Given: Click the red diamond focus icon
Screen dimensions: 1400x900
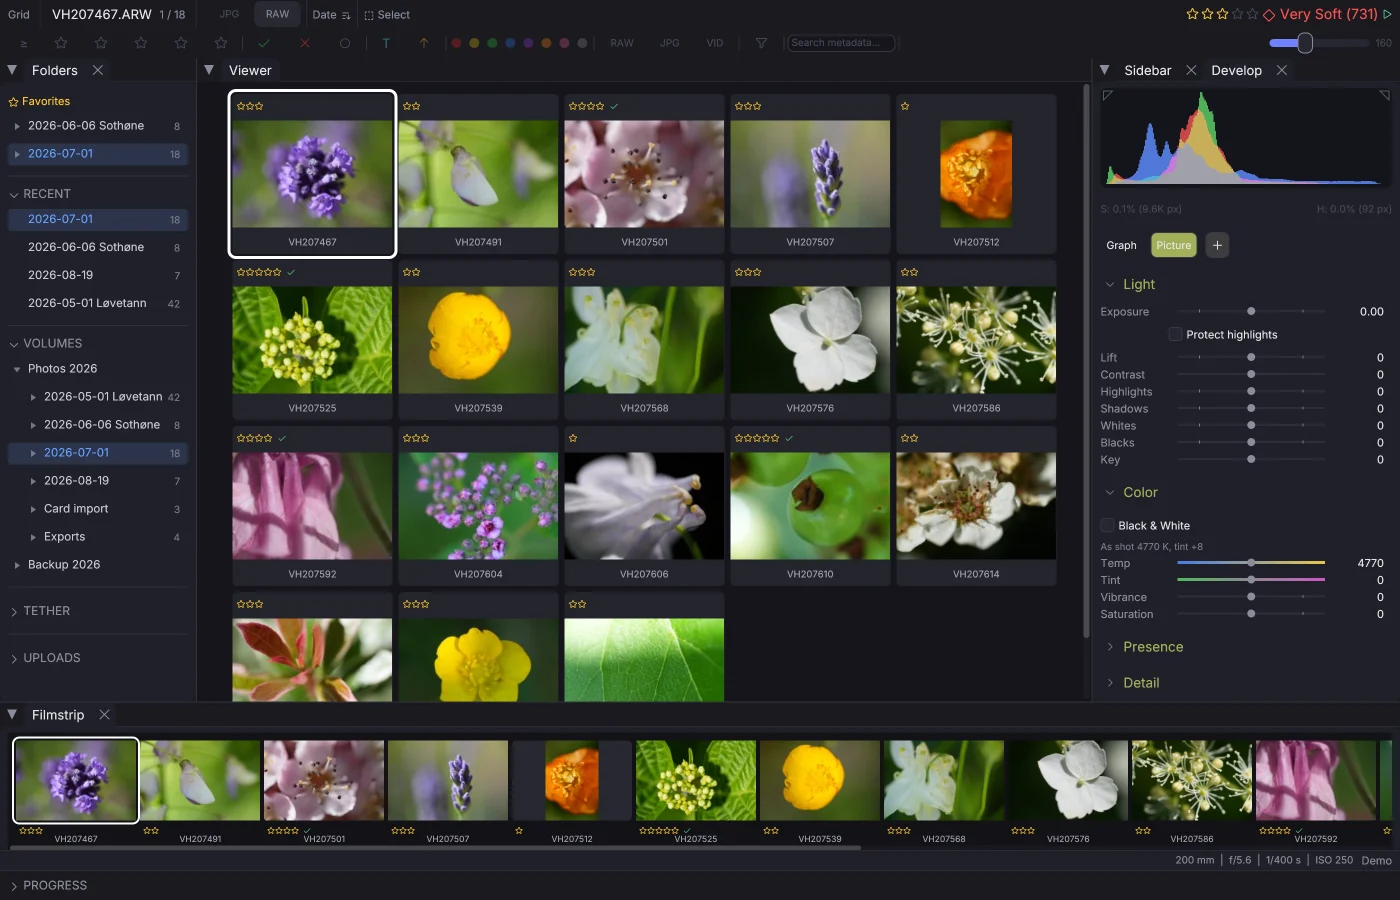Looking at the screenshot, I should [x=1269, y=14].
